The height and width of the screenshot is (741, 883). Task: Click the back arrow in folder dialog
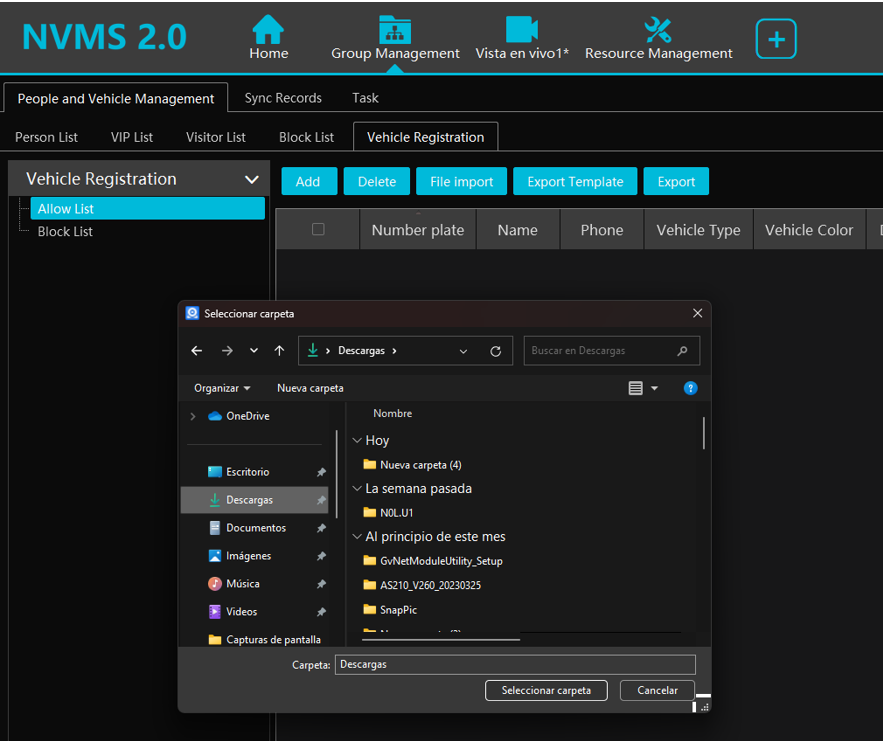pyautogui.click(x=197, y=351)
